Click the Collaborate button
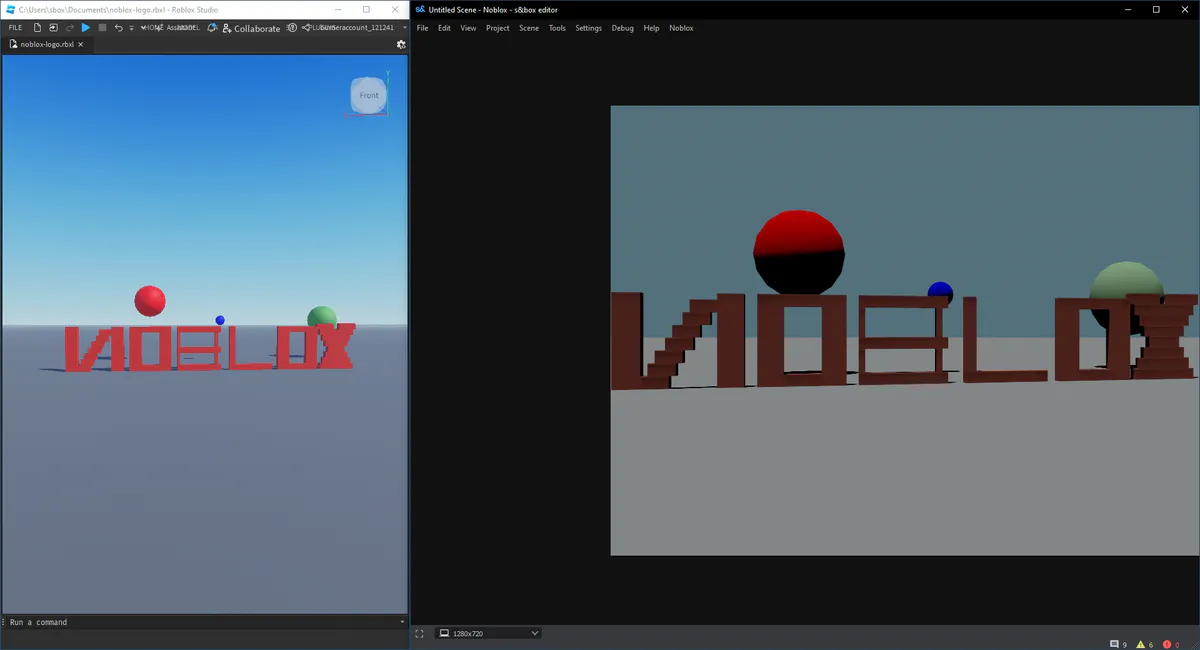 point(251,28)
